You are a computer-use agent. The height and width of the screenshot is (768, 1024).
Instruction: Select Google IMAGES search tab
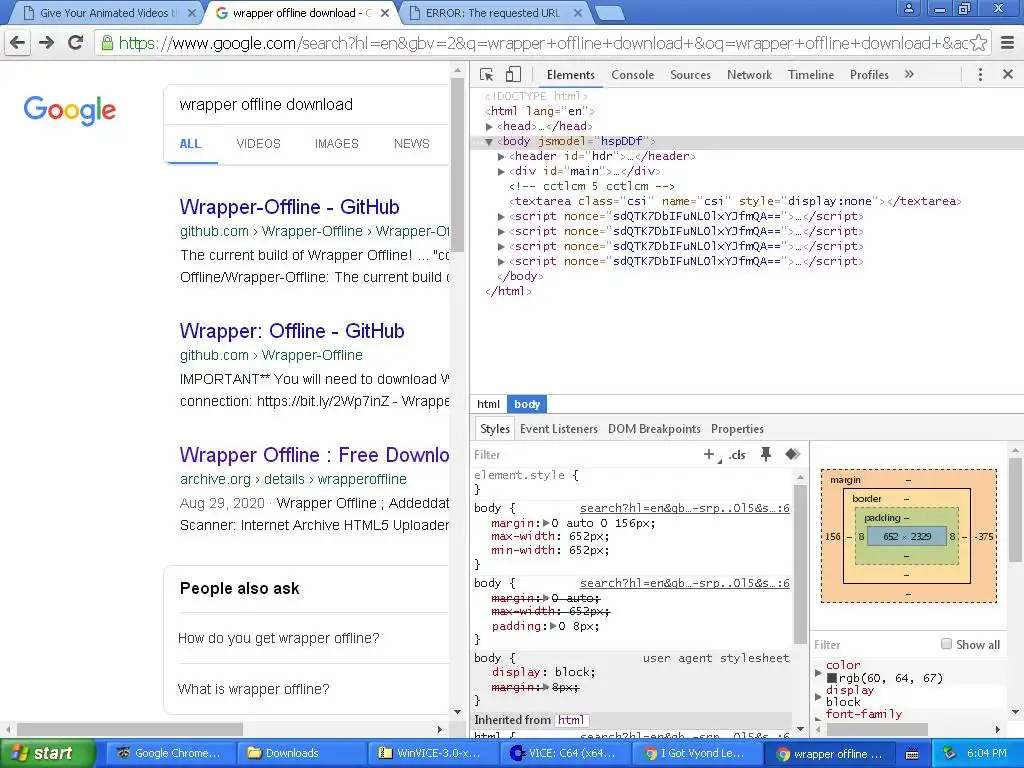coord(336,144)
